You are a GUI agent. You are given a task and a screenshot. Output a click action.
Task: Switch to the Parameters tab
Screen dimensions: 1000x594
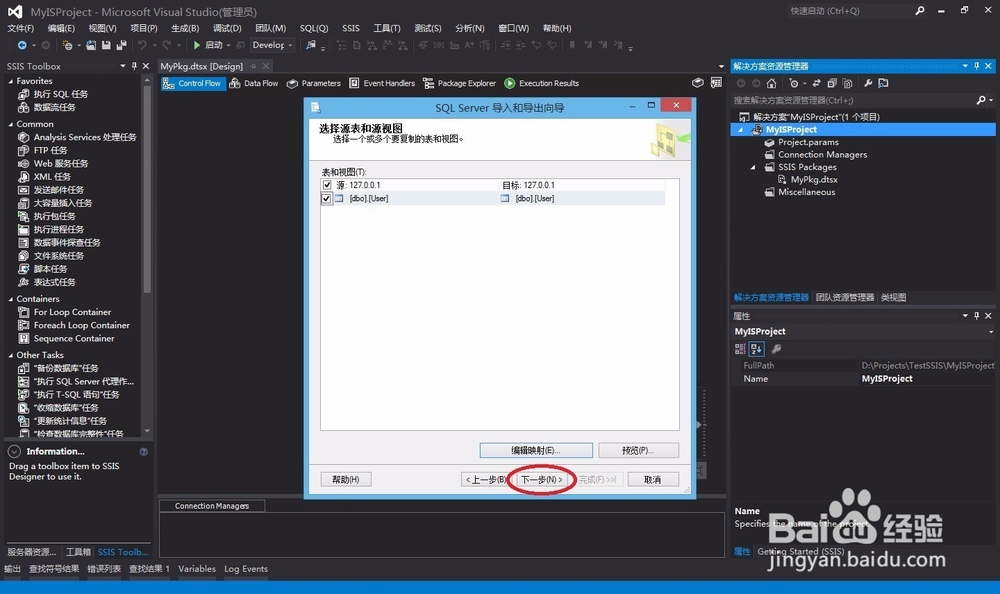coord(314,84)
